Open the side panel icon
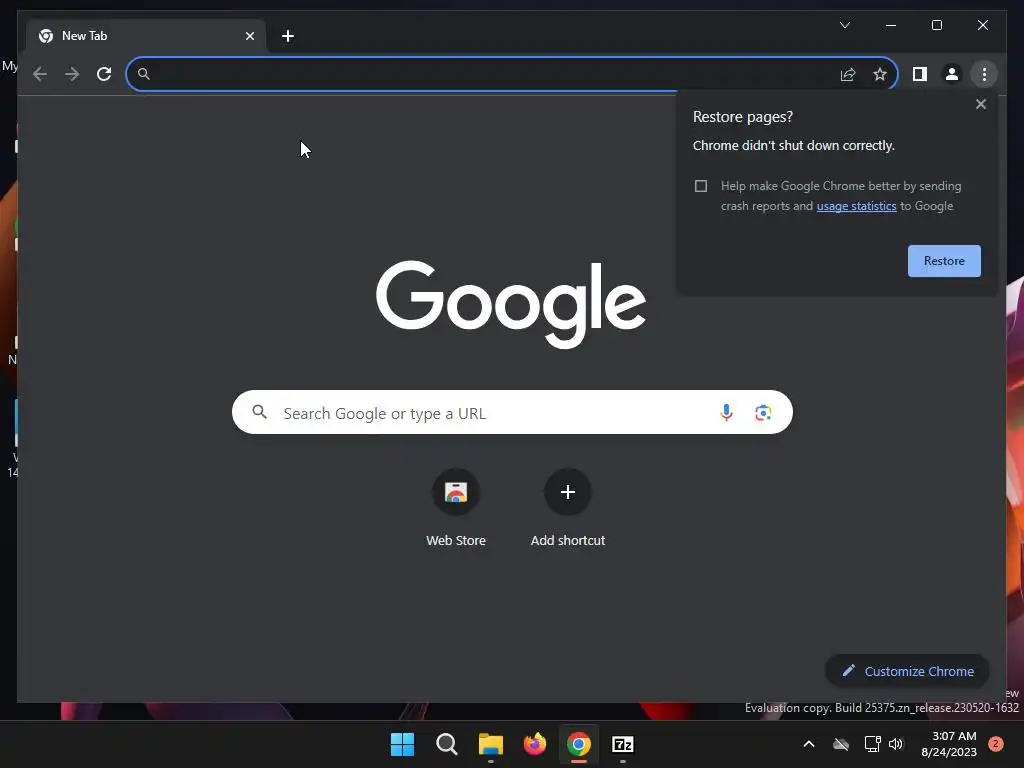This screenshot has width=1024, height=768. pos(920,74)
